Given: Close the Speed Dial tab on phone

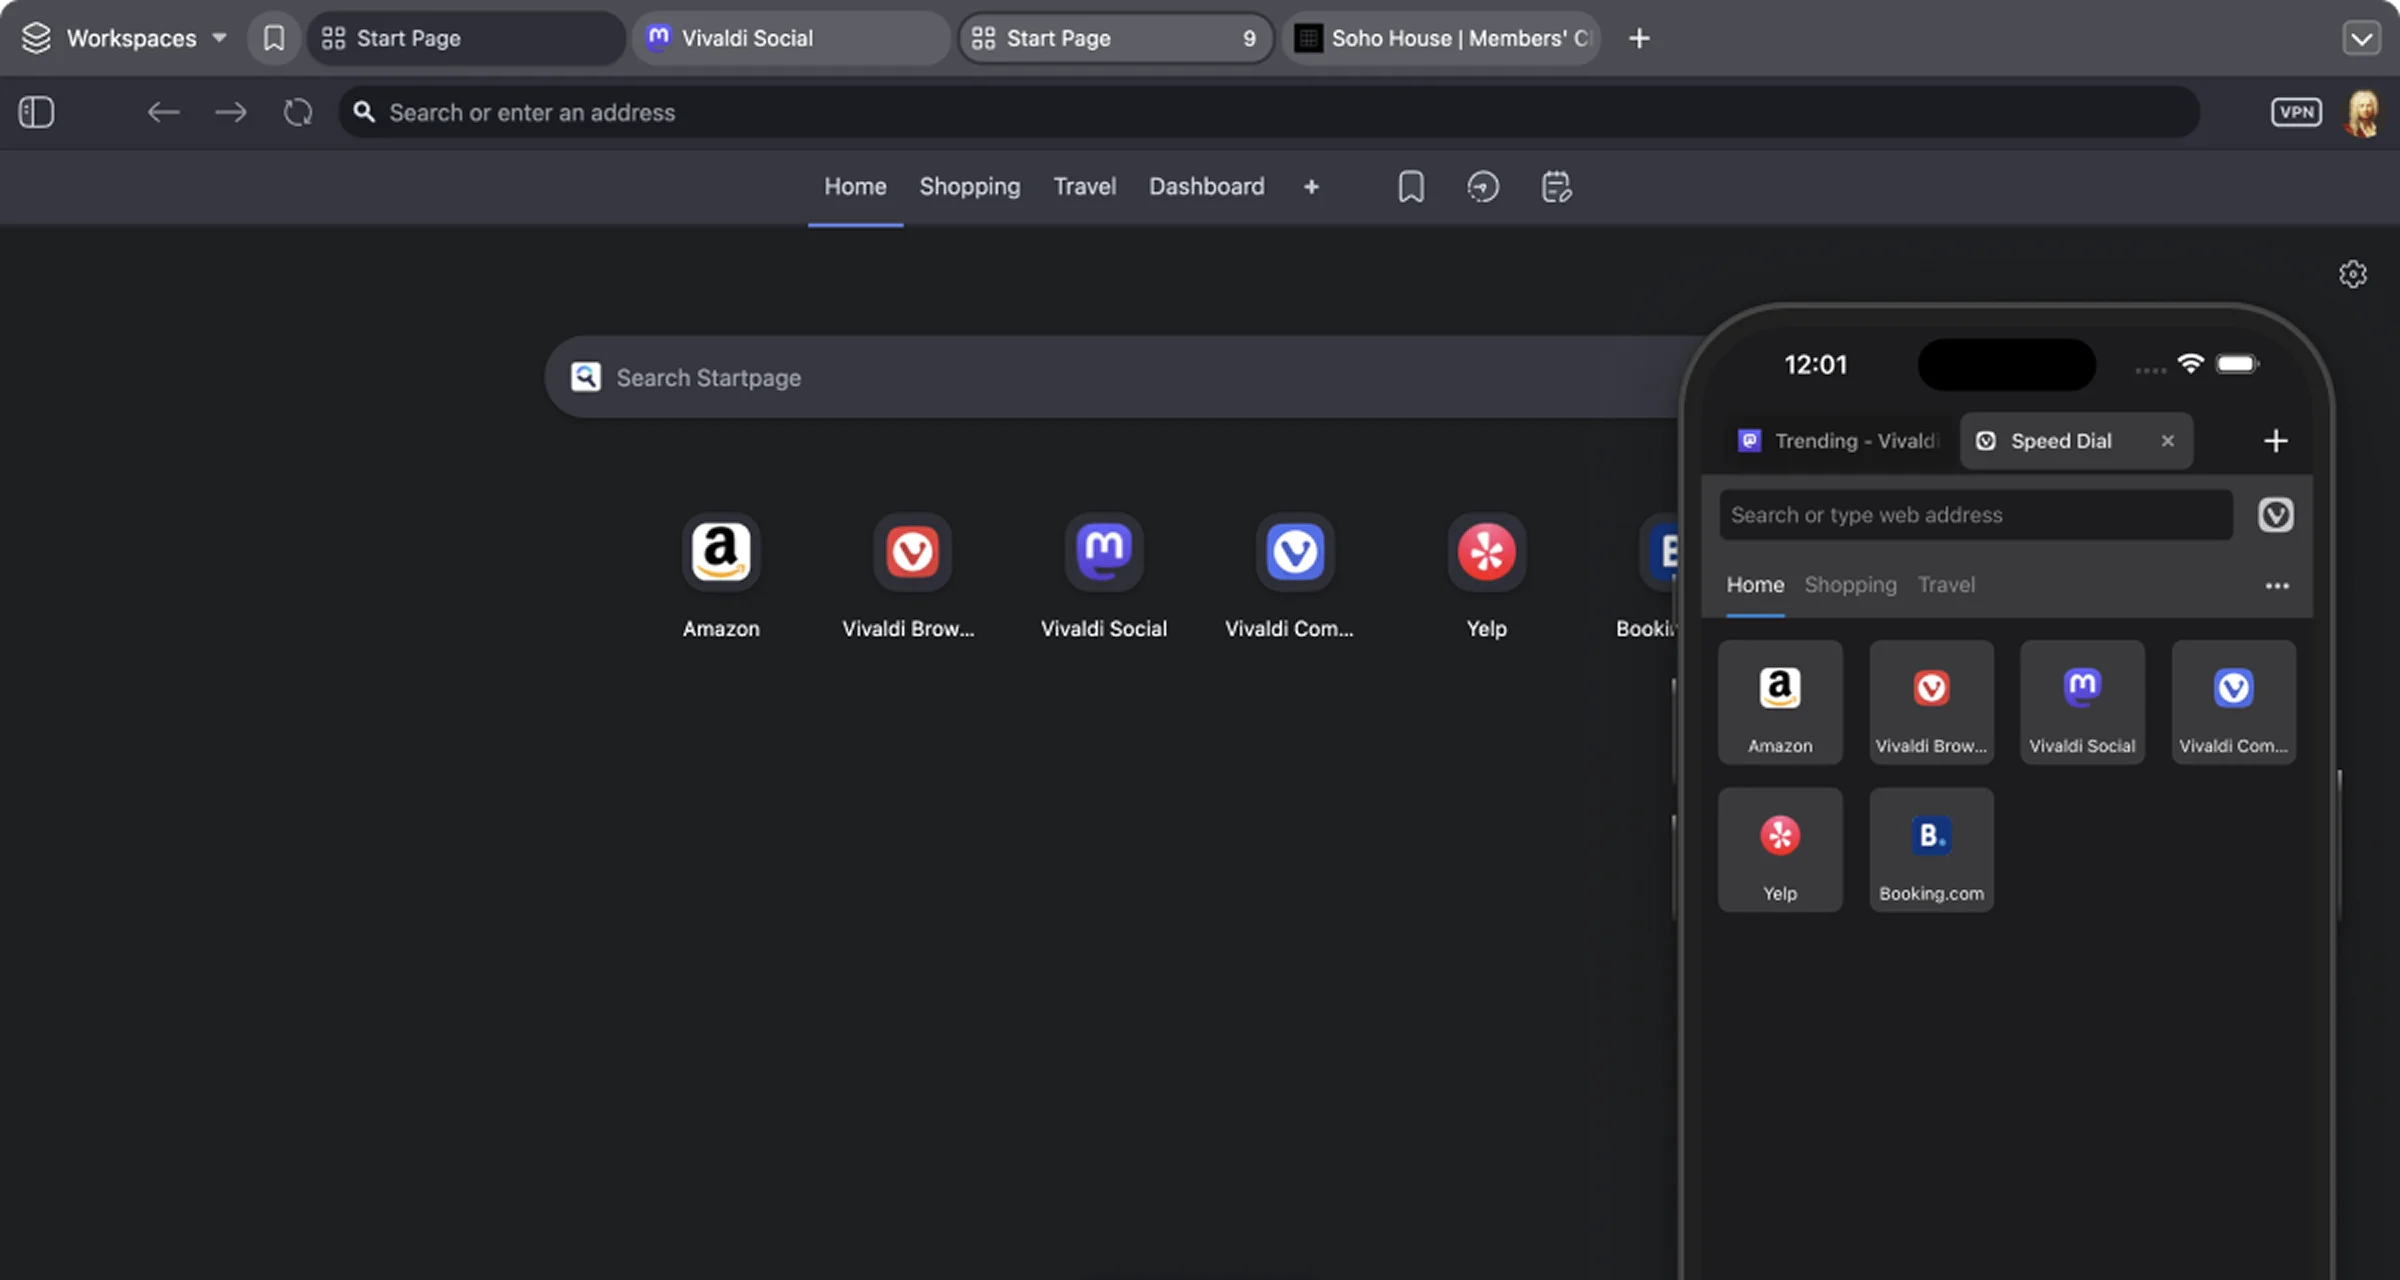Looking at the screenshot, I should tap(2167, 441).
